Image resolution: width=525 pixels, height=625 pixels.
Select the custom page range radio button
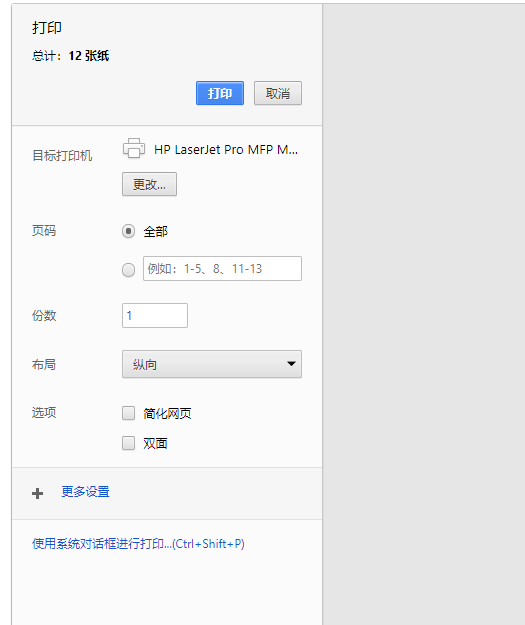tap(128, 270)
